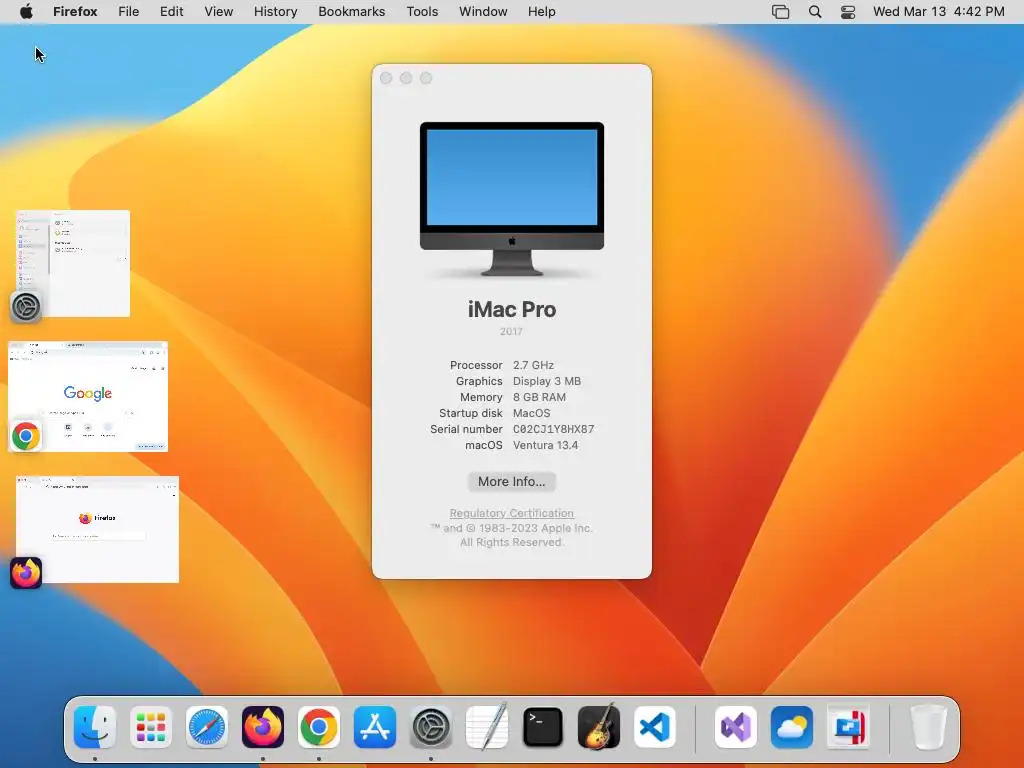Open System Settings from the Dock
Screen dimensions: 1024x768
tap(431, 727)
